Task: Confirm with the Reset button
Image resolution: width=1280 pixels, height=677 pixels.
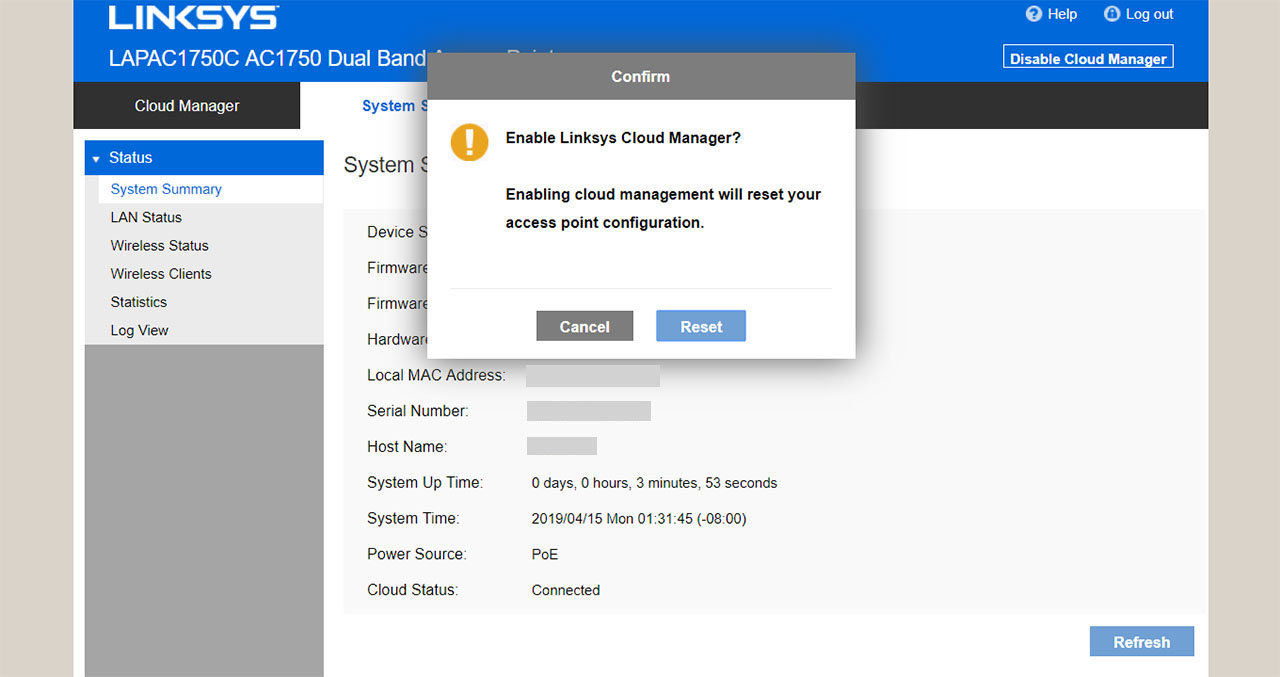Action: tap(701, 326)
